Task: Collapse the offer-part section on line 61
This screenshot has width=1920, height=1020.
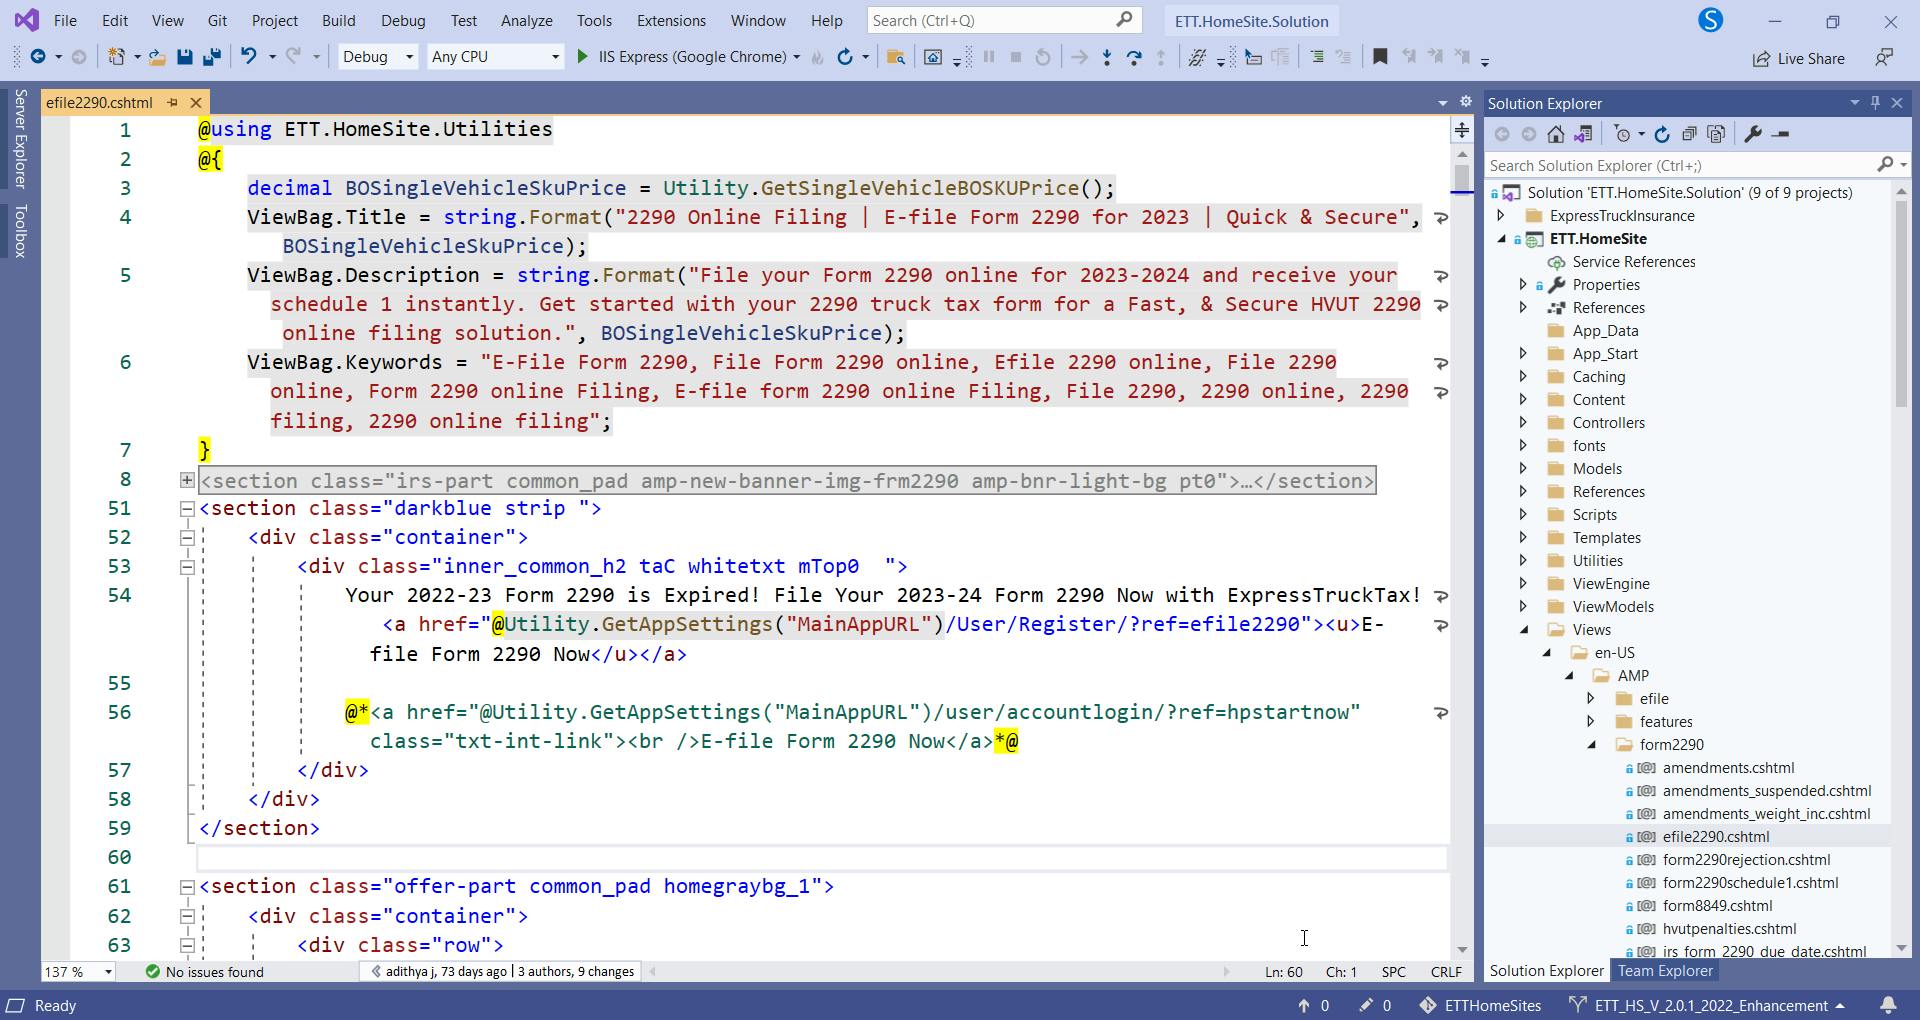Action: coord(187,887)
